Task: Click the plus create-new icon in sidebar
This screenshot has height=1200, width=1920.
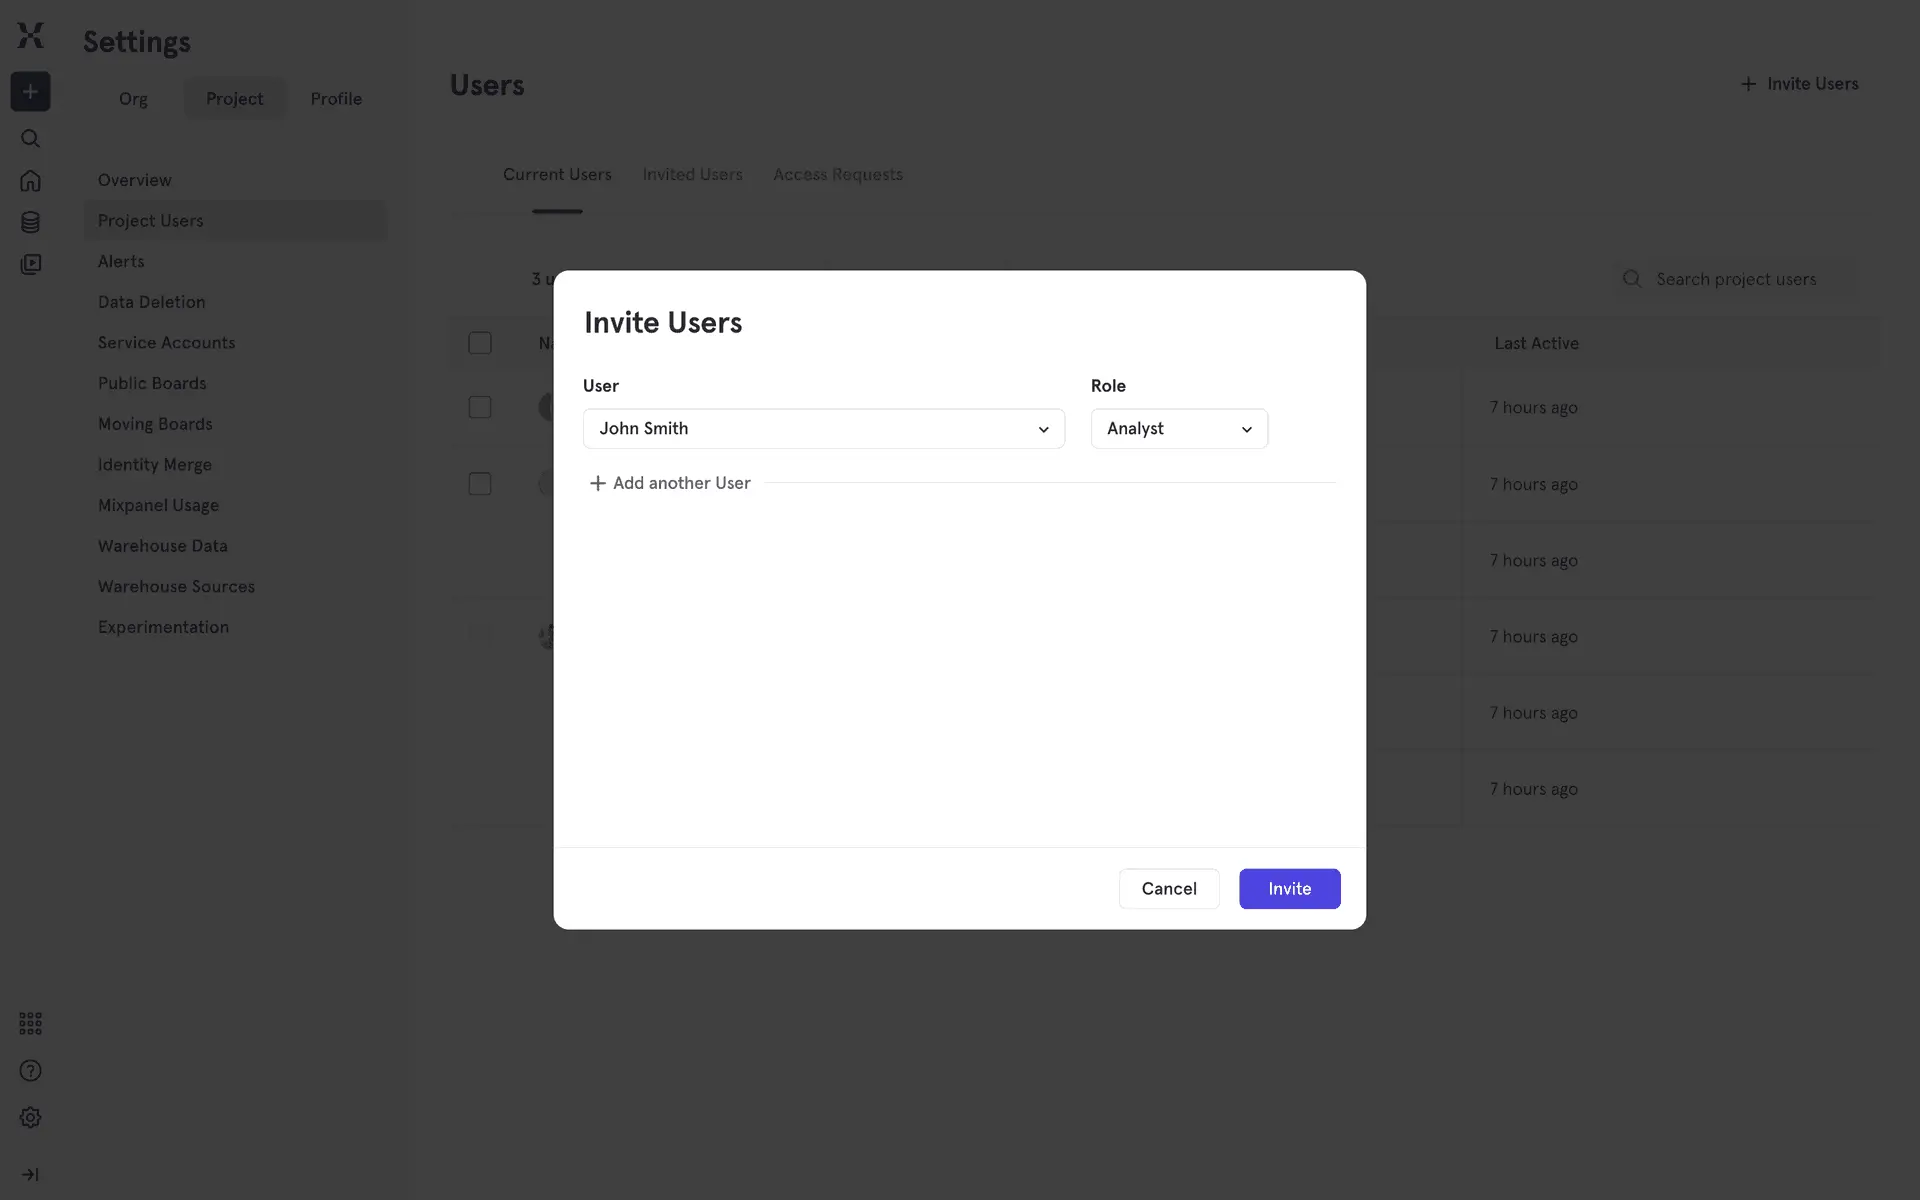Action: [30, 92]
